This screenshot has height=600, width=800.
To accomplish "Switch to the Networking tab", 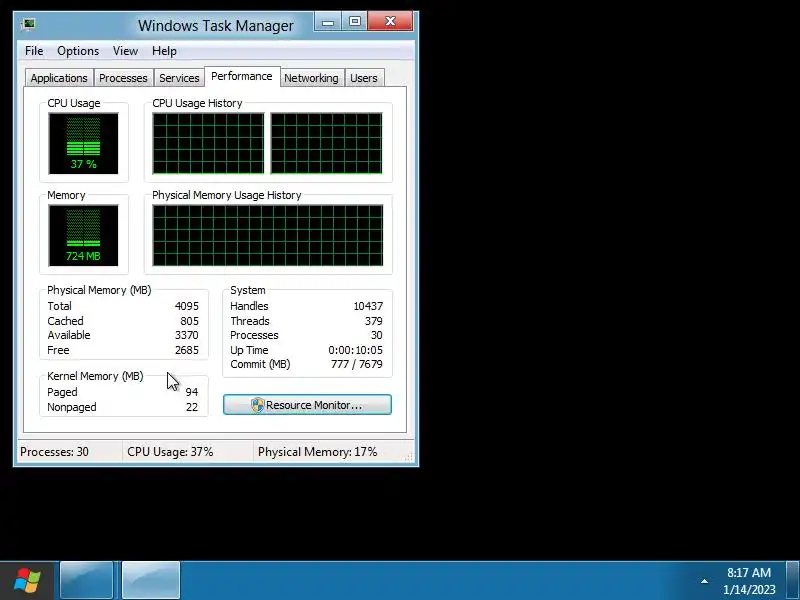I will click(x=311, y=78).
